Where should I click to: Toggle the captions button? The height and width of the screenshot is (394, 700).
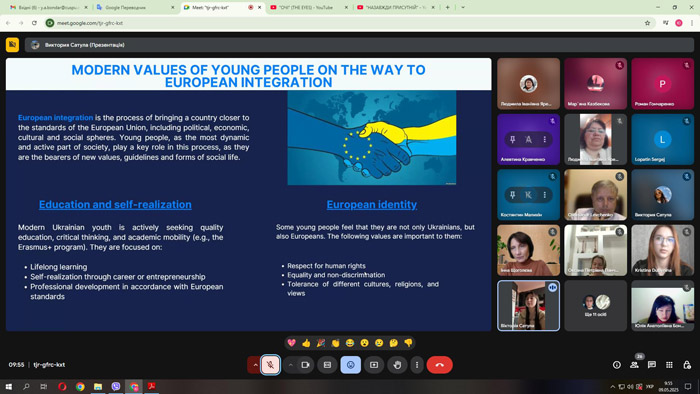point(327,365)
